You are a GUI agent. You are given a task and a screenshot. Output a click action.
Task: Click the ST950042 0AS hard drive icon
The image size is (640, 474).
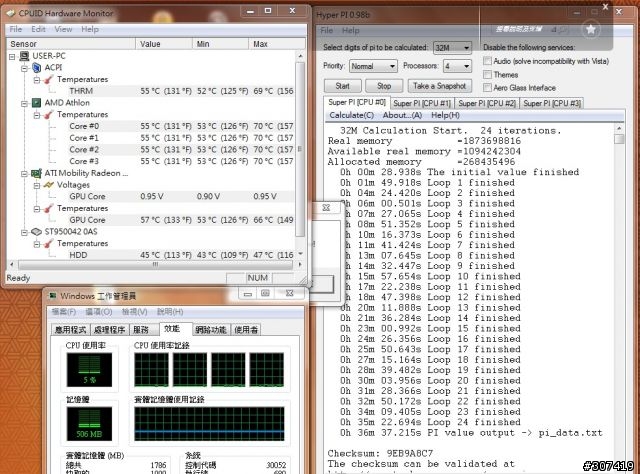(x=36, y=231)
